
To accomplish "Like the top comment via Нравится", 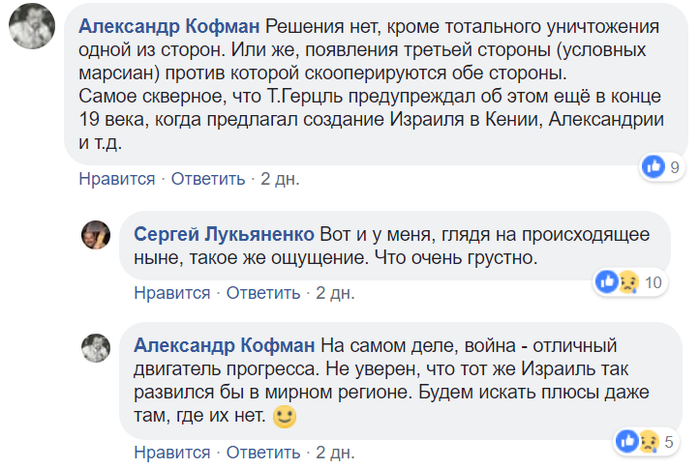I will point(117,179).
